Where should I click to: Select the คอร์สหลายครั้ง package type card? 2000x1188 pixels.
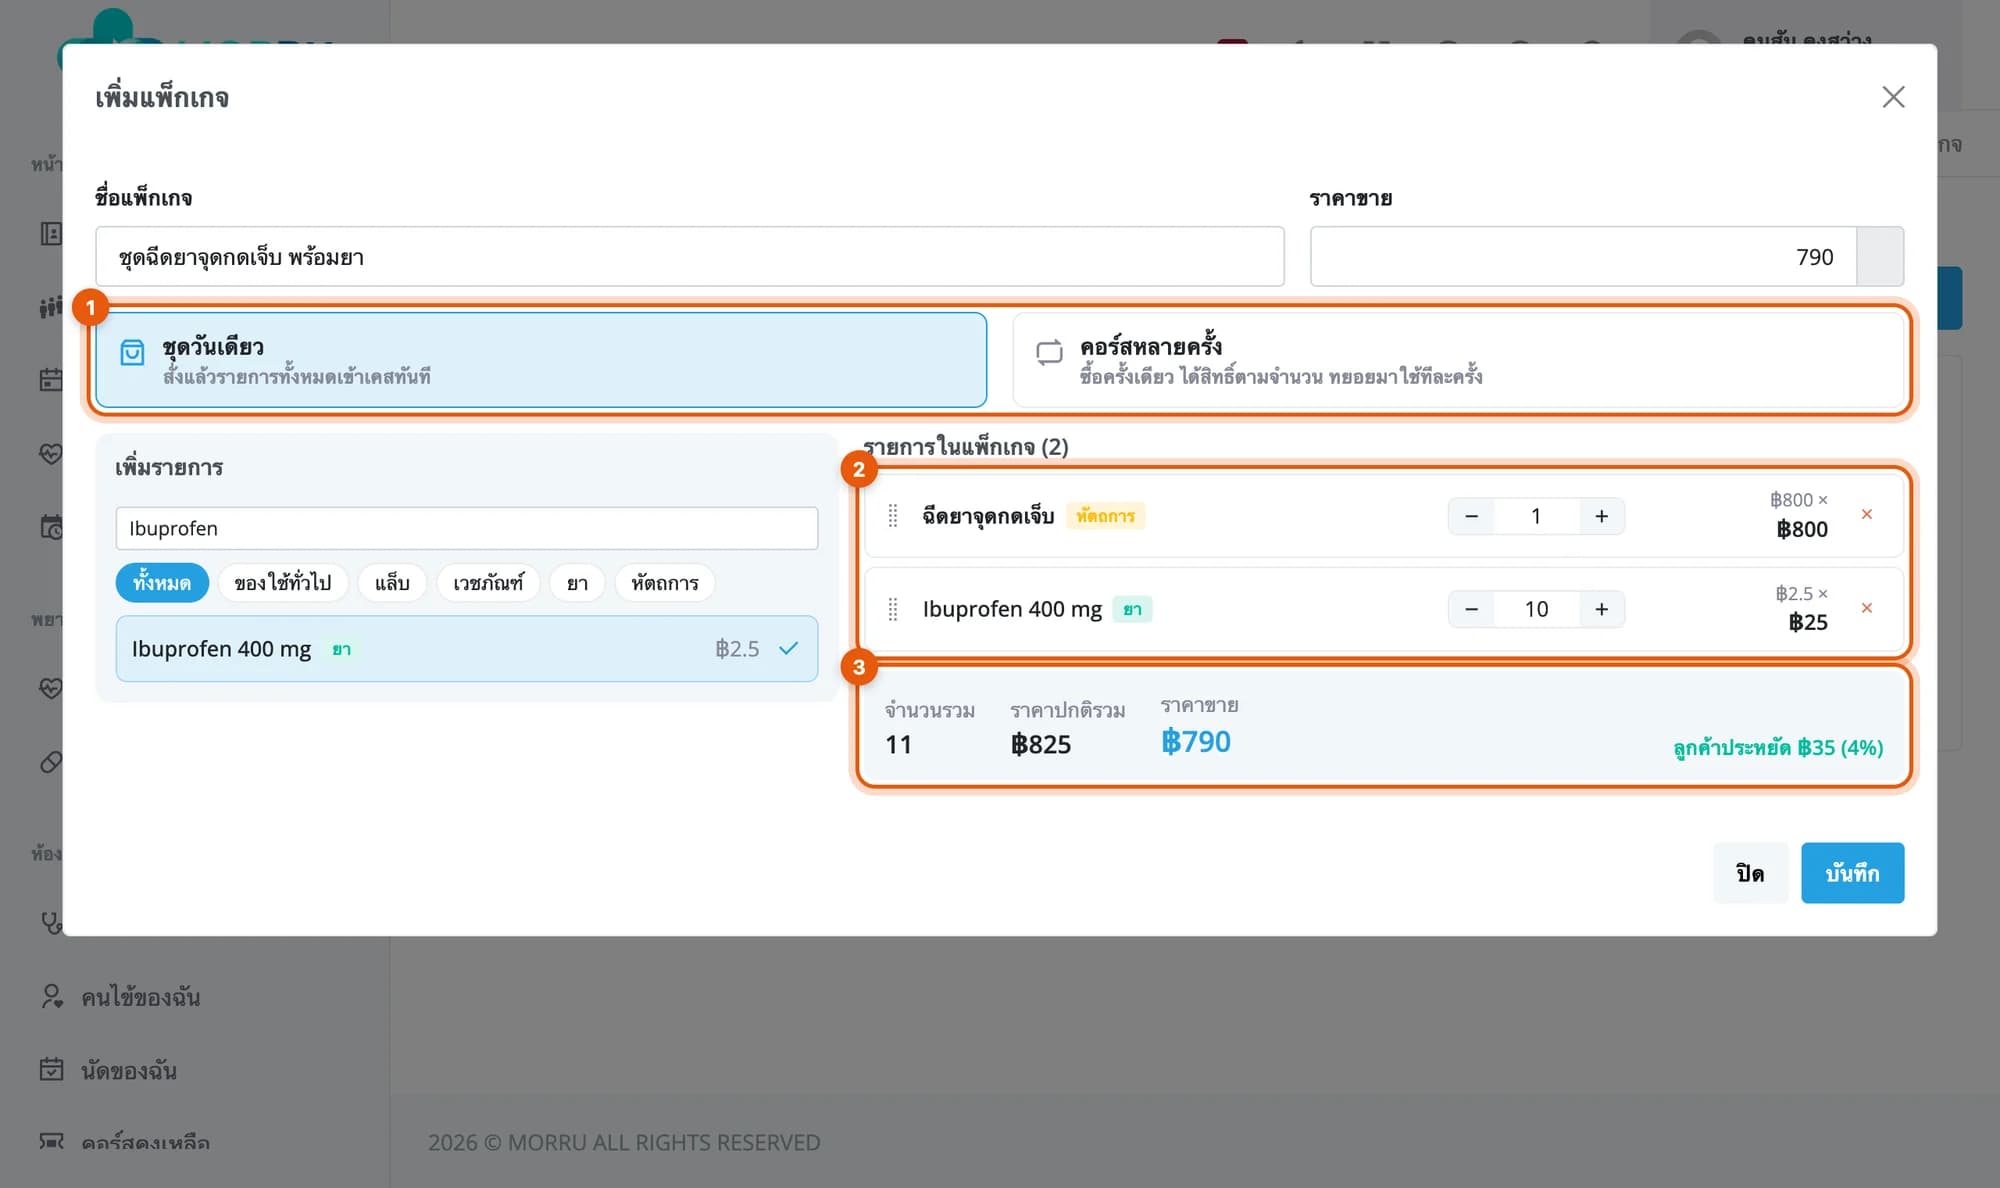(1458, 360)
